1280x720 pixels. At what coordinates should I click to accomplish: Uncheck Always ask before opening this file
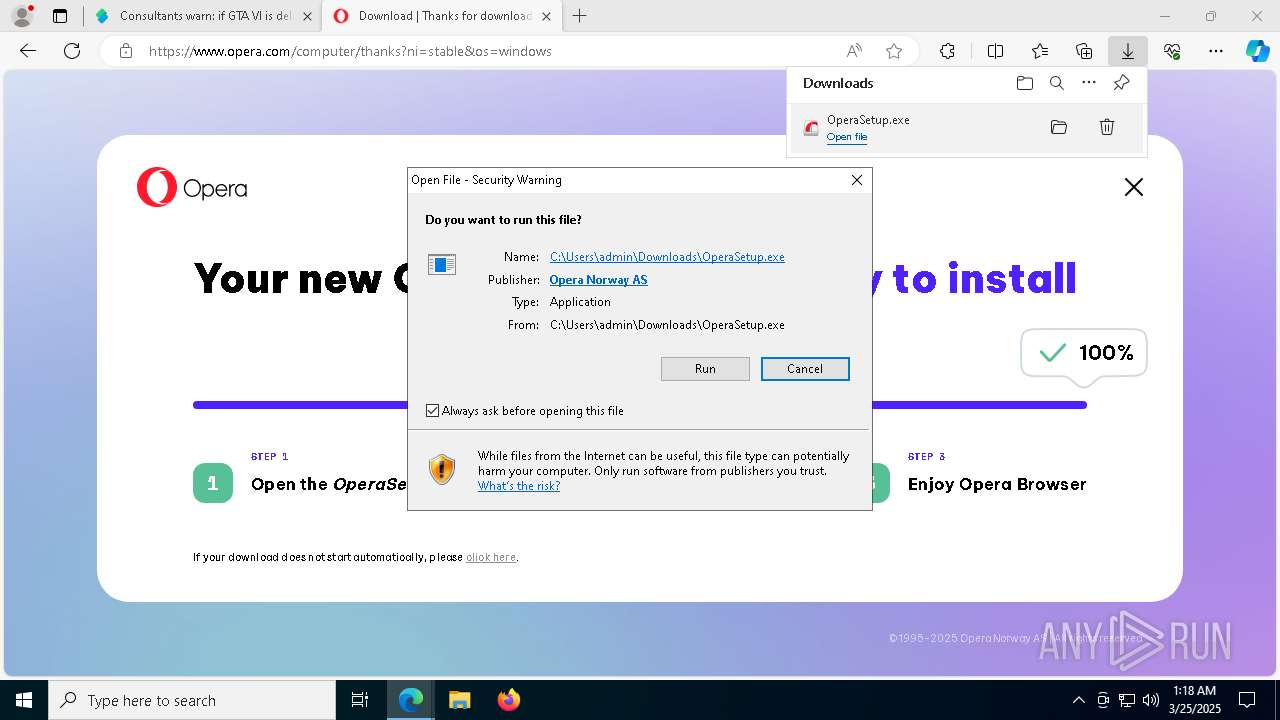point(432,411)
